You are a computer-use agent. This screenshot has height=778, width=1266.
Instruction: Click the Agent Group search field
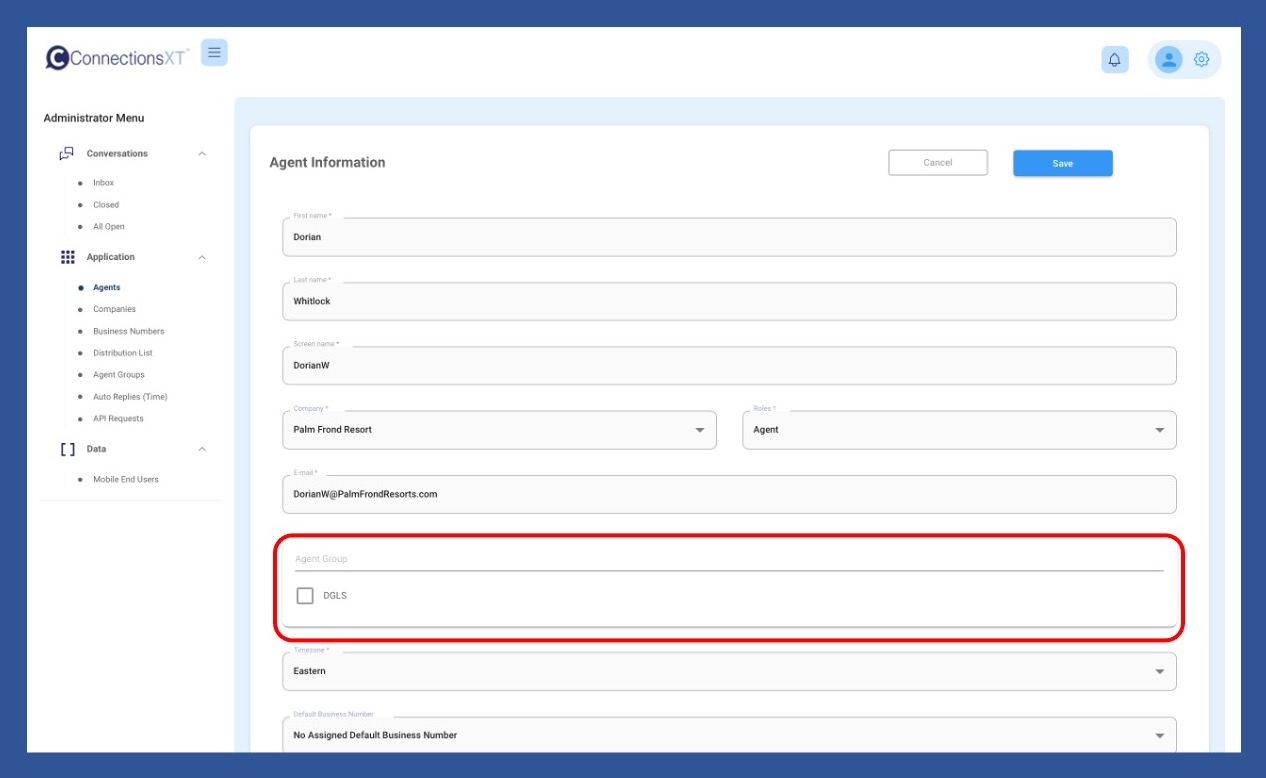[x=728, y=559]
